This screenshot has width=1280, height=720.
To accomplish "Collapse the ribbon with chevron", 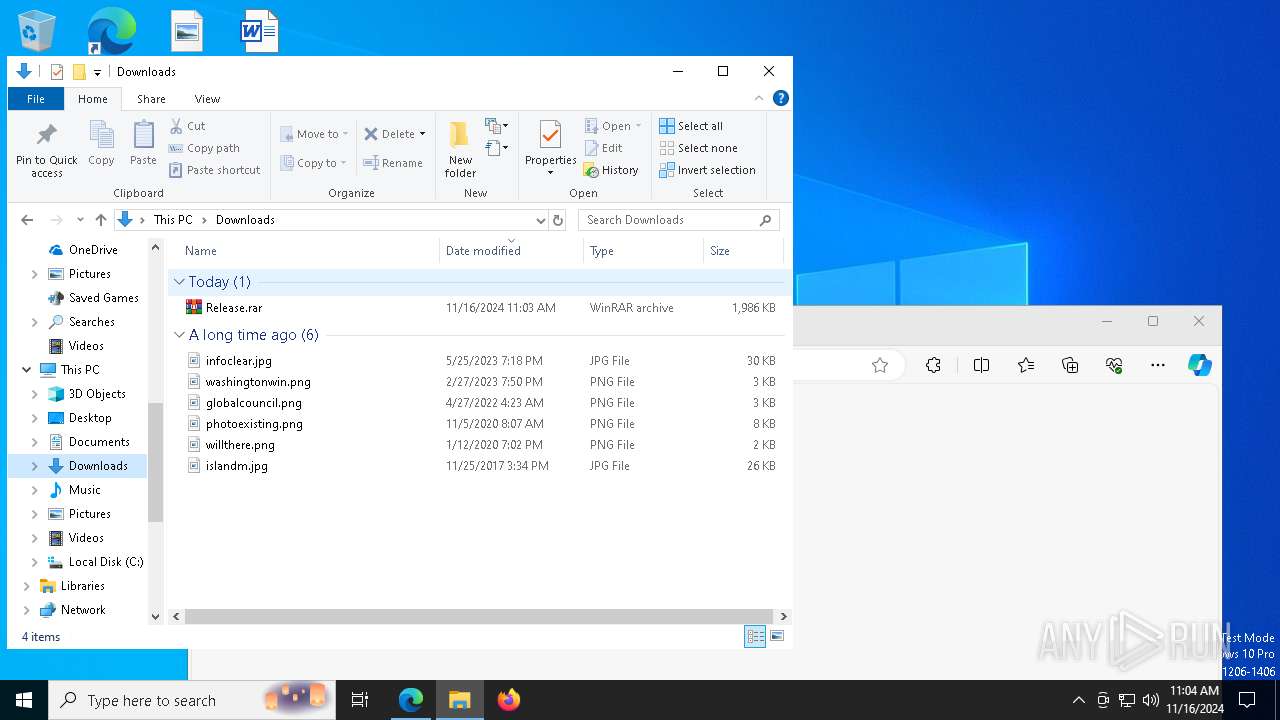I will pos(759,98).
